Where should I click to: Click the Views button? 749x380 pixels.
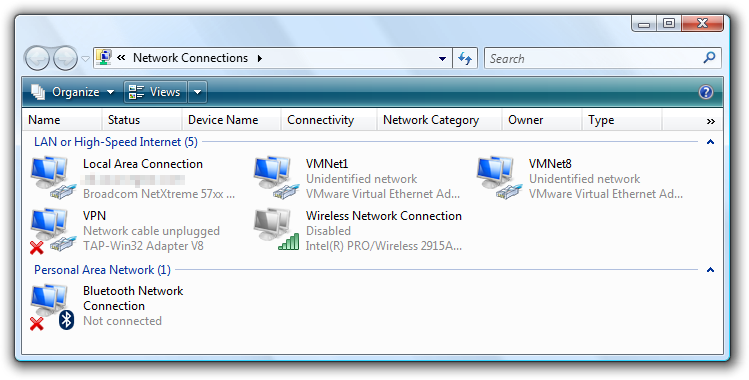156,92
